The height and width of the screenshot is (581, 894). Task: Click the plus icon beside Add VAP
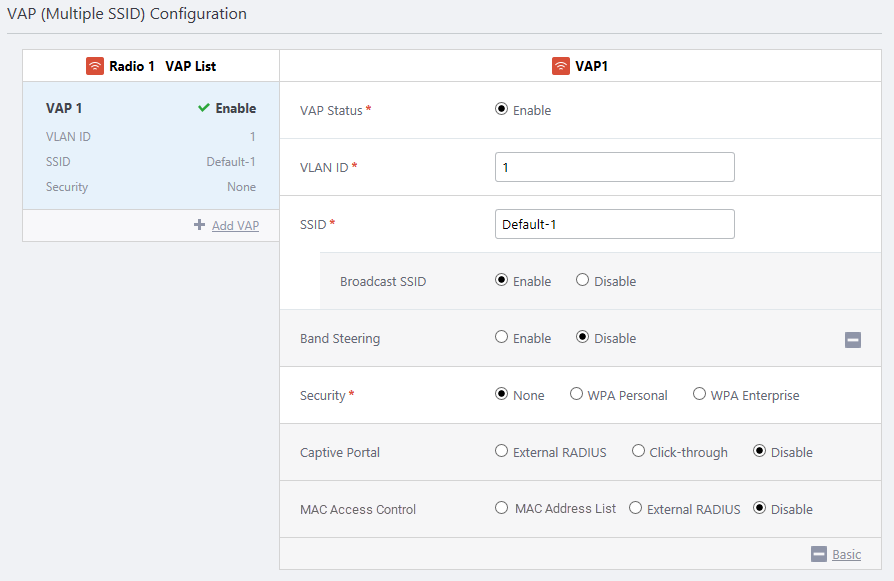click(200, 226)
